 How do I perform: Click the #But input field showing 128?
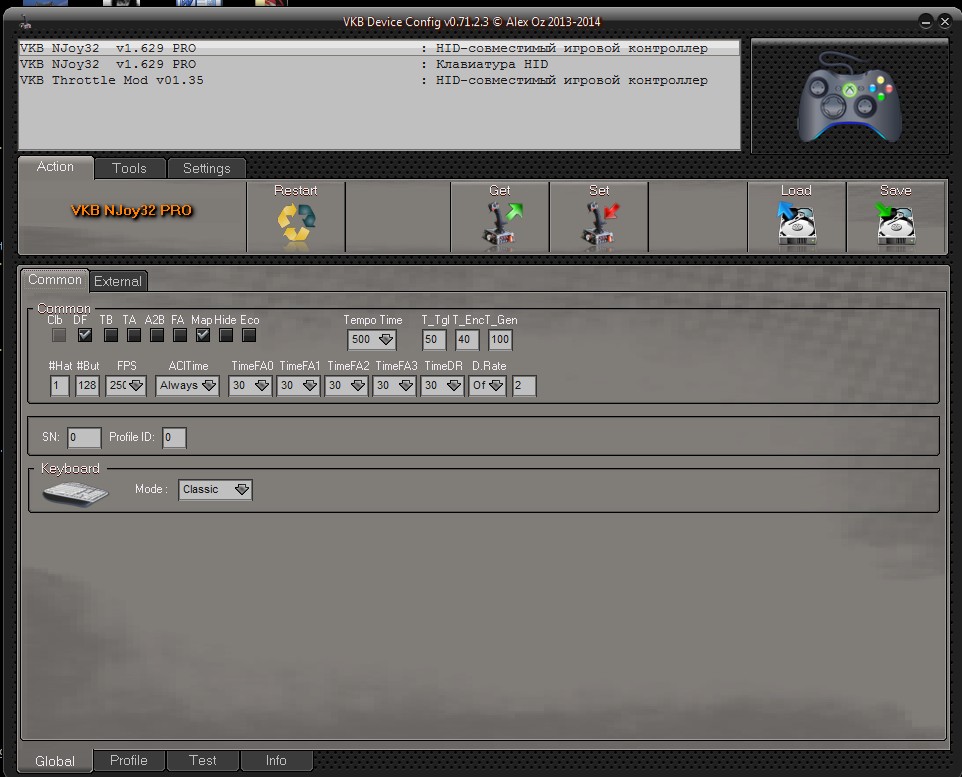(87, 385)
